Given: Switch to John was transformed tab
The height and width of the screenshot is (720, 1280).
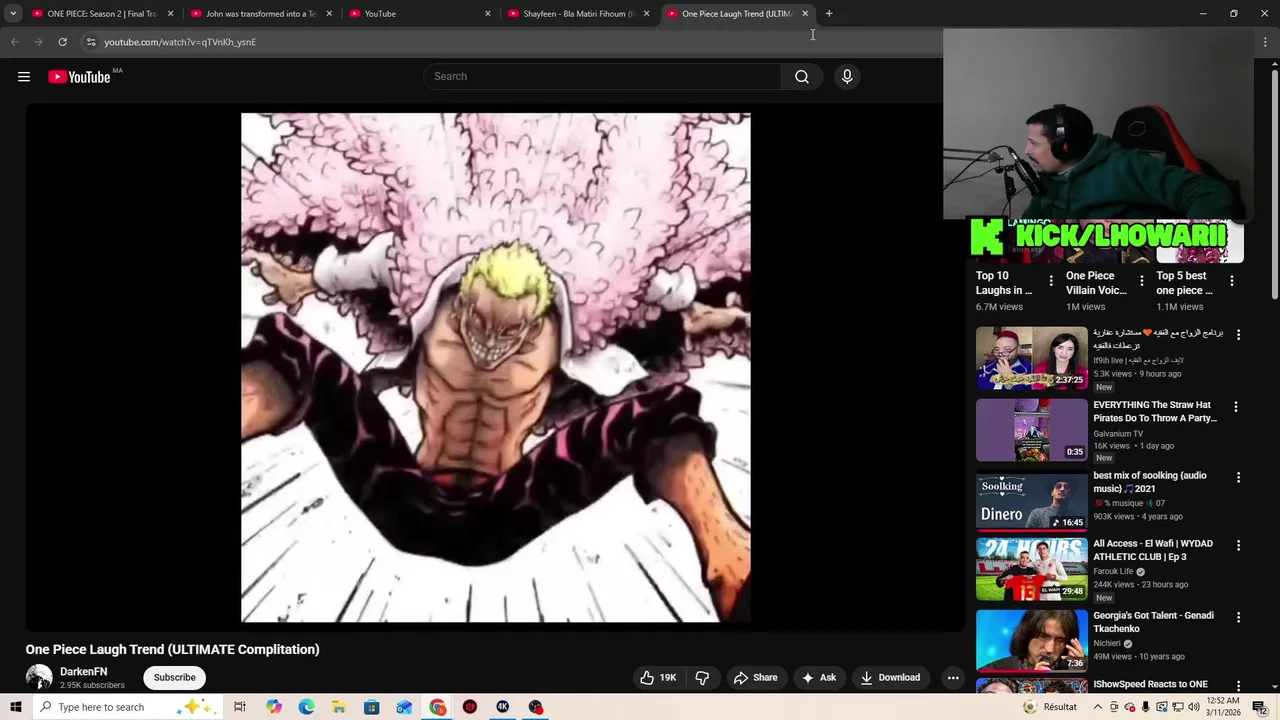Looking at the screenshot, I should [x=260, y=14].
